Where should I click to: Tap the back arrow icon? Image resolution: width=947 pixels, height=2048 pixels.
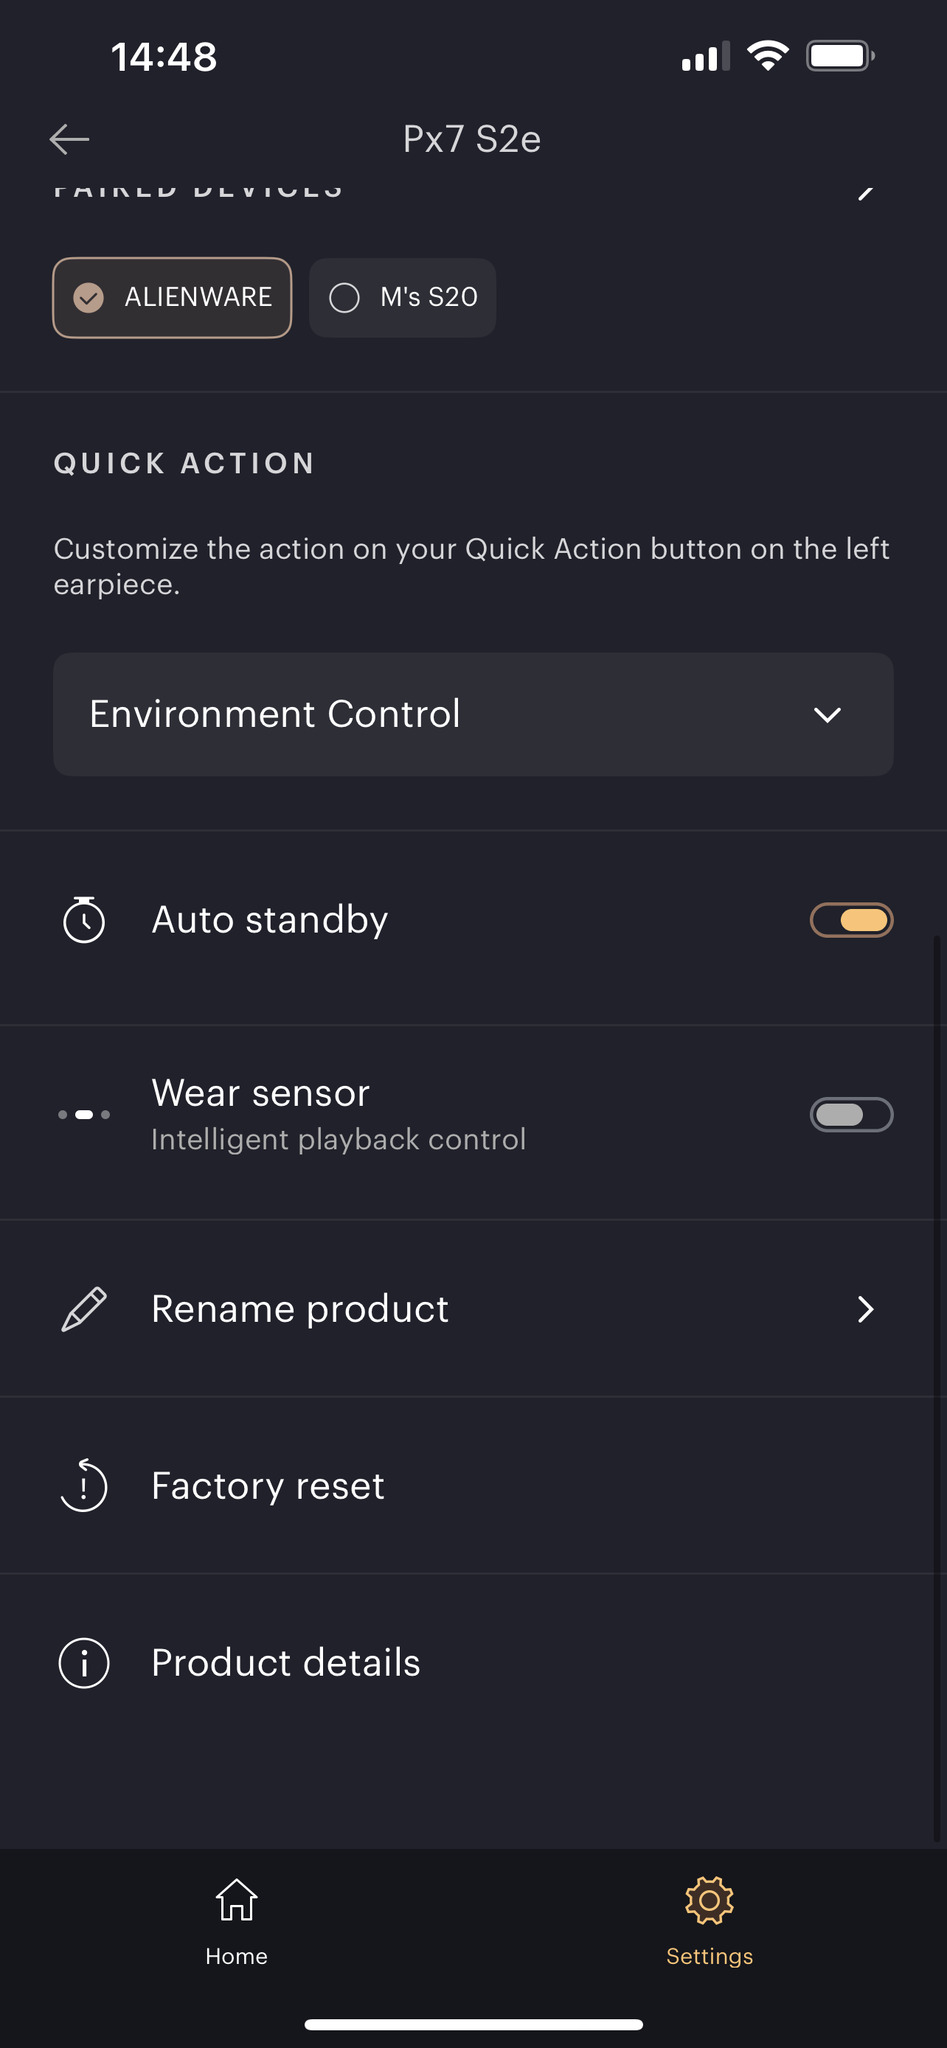click(x=70, y=139)
